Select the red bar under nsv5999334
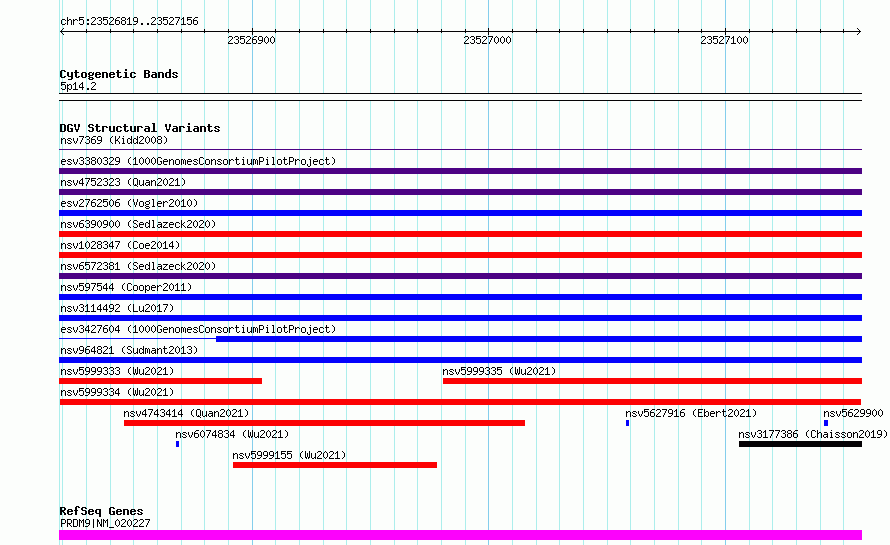The height and width of the screenshot is (545, 890). tap(460, 402)
